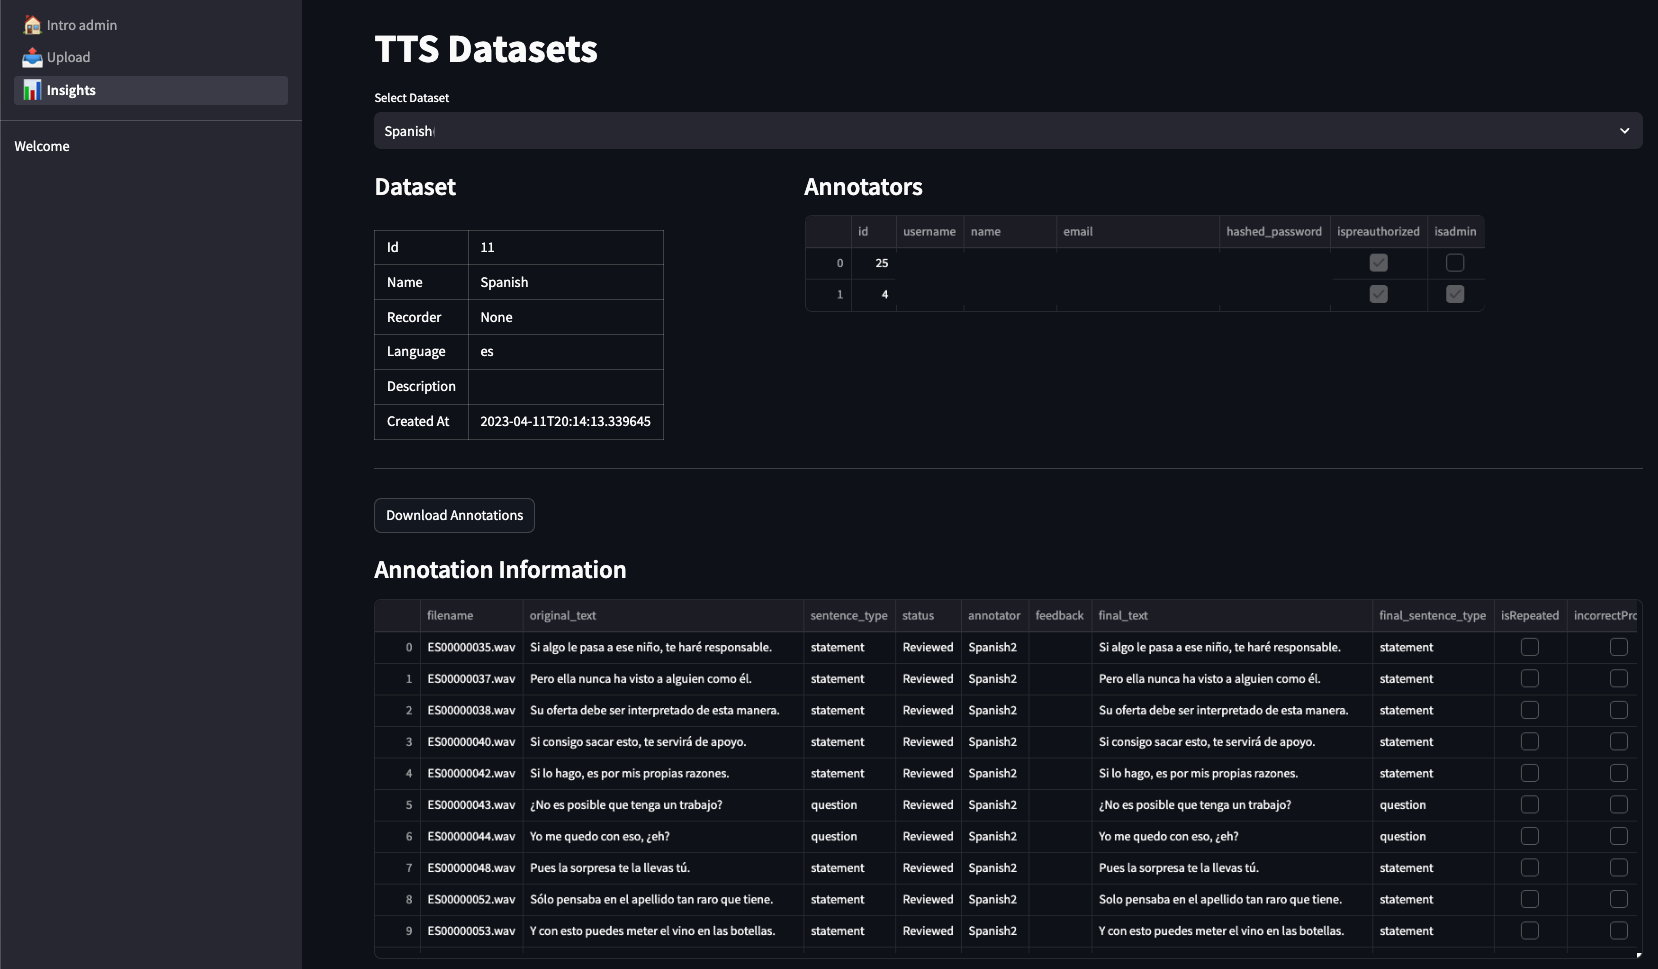Click the username column header
This screenshot has height=969, width=1658.
tap(929, 231)
